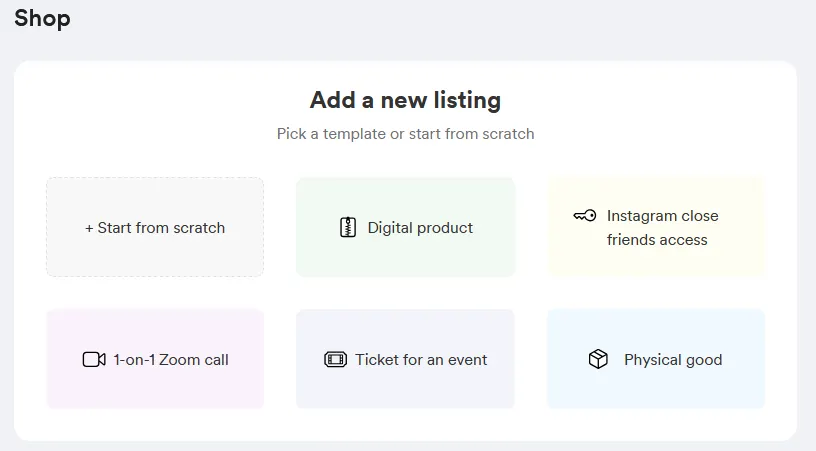Image resolution: width=816 pixels, height=451 pixels.
Task: Click the key icon for Instagram access
Action: 585,216
